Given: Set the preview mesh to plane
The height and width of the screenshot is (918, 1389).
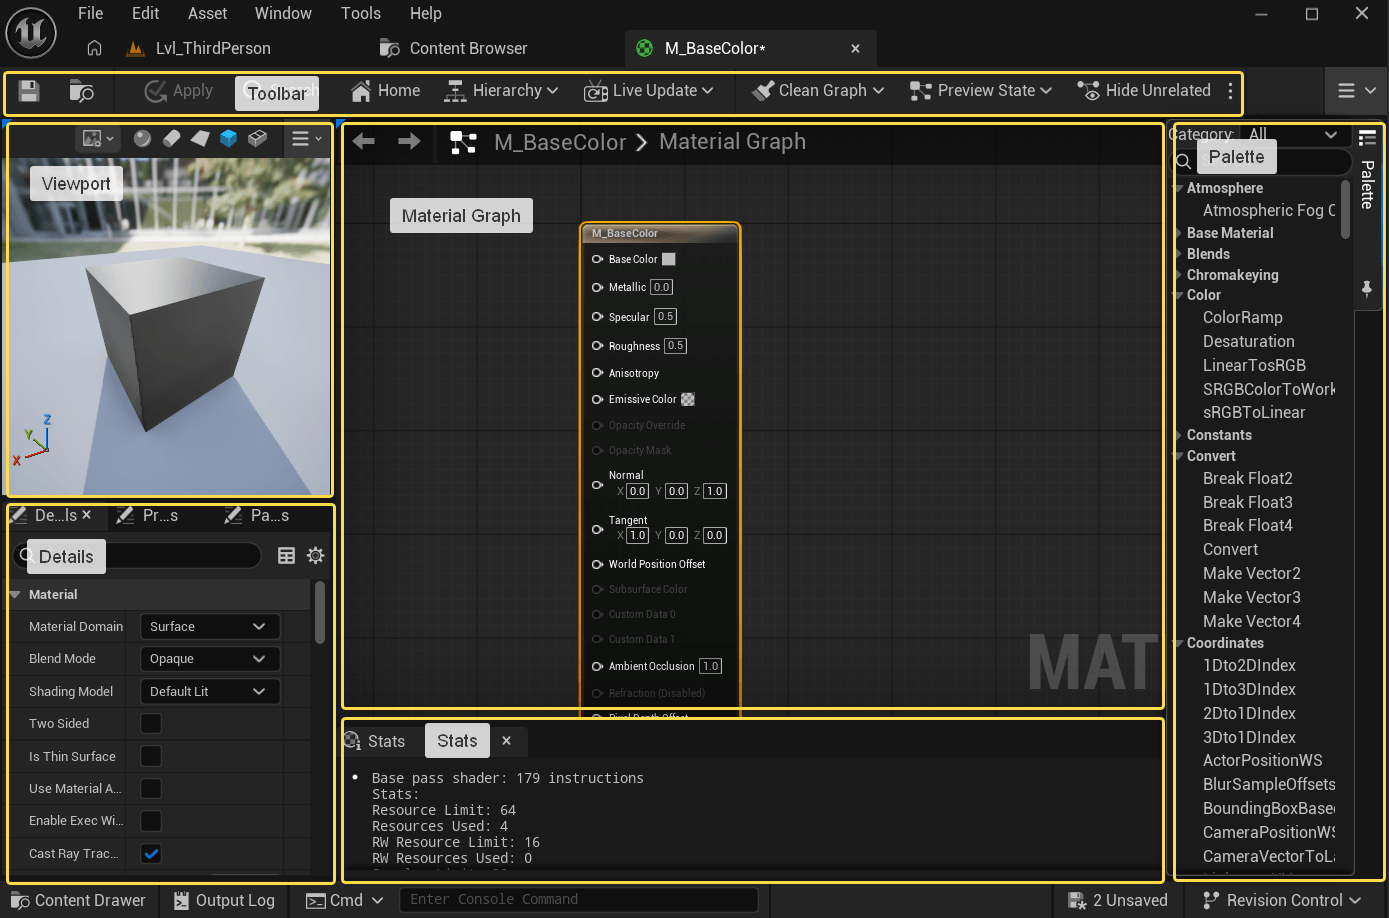Looking at the screenshot, I should (x=200, y=138).
